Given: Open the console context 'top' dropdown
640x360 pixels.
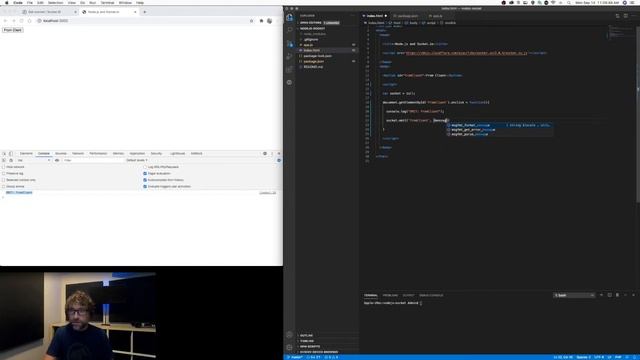Looking at the screenshot, I should [34, 160].
